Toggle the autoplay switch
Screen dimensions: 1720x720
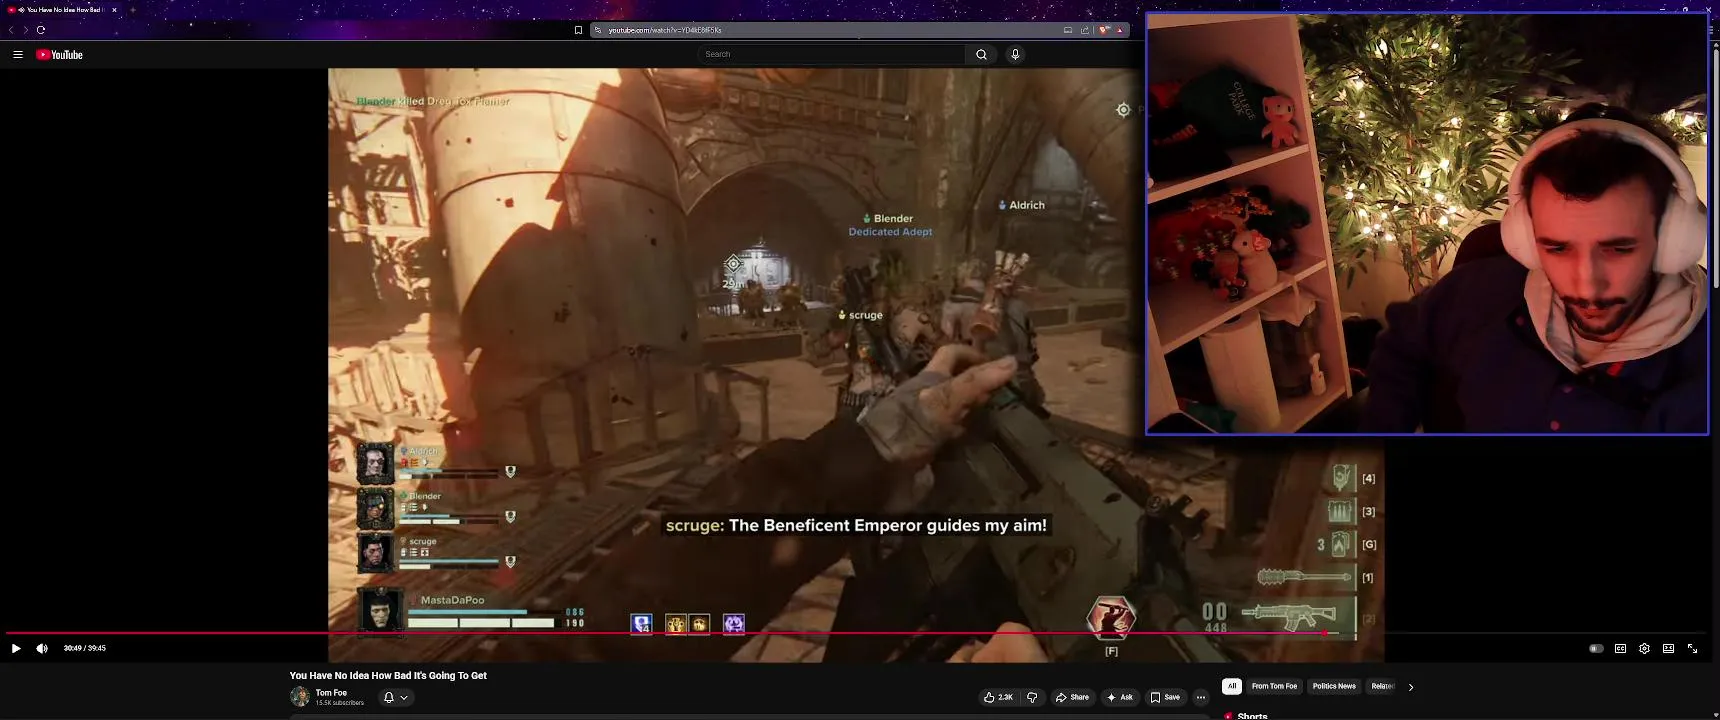point(1596,648)
